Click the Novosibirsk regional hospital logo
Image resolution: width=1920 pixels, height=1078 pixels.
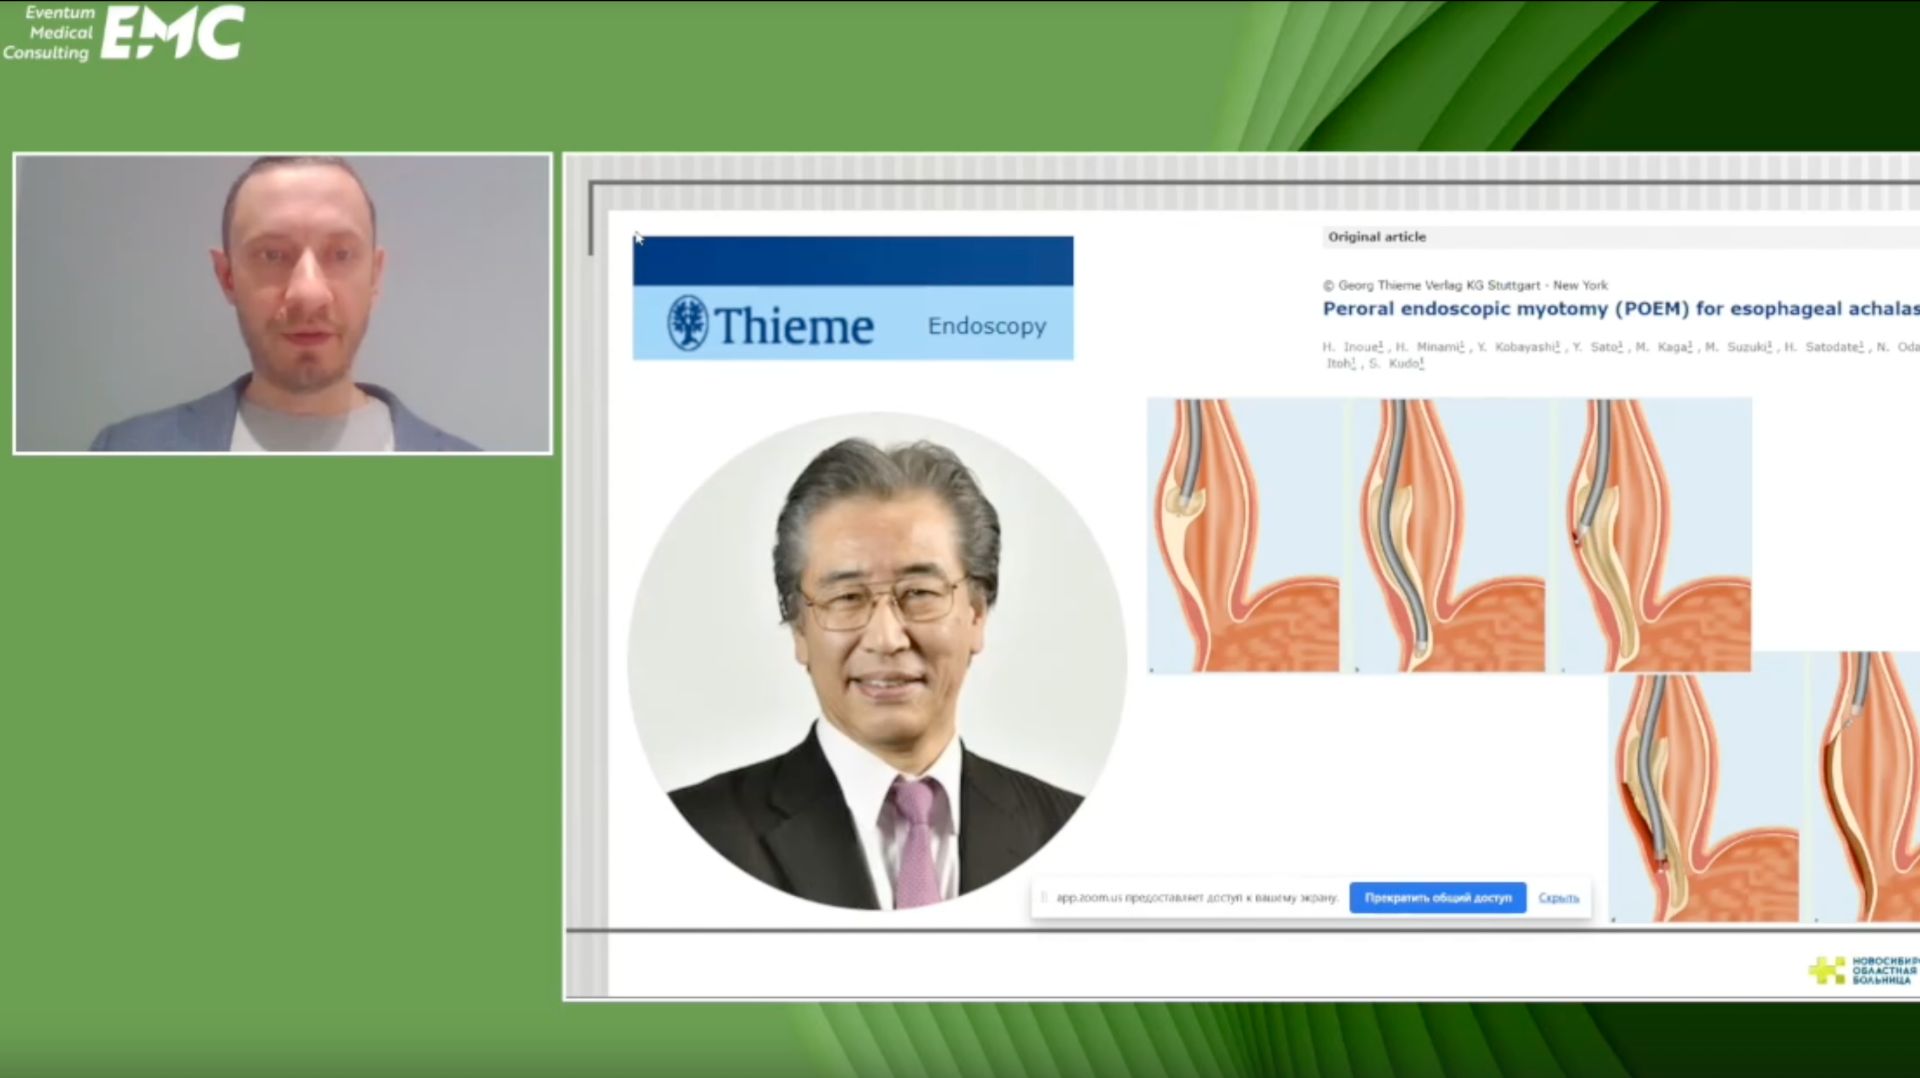[x=1862, y=970]
